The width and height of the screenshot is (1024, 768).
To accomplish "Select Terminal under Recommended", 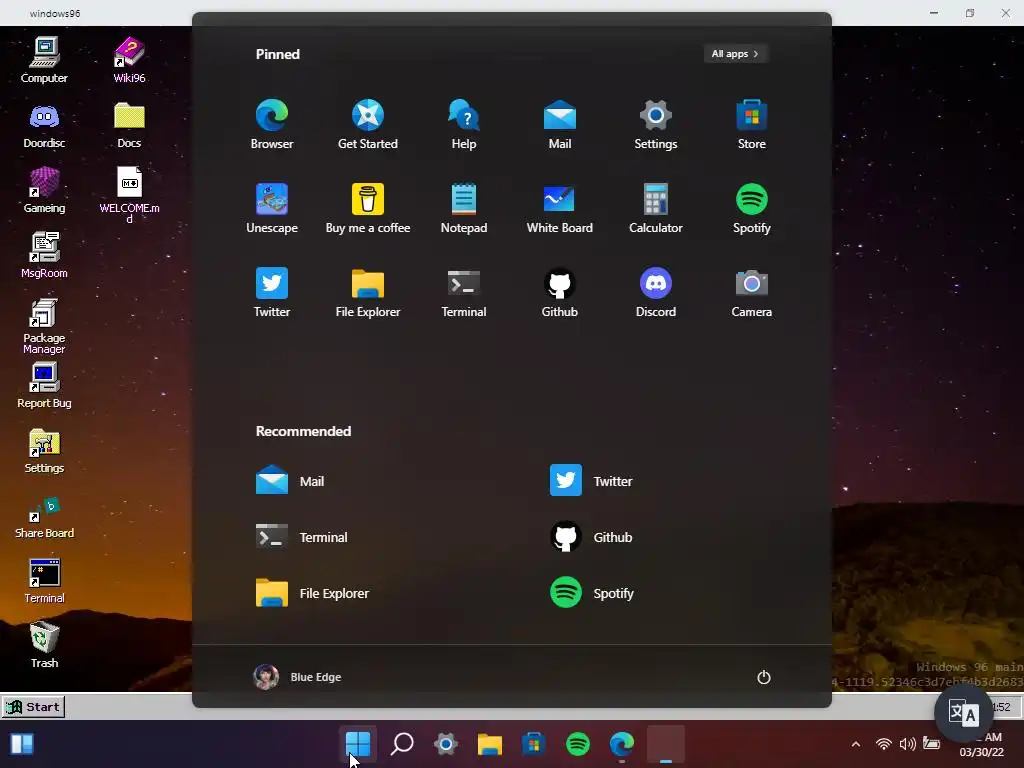I will pos(302,537).
